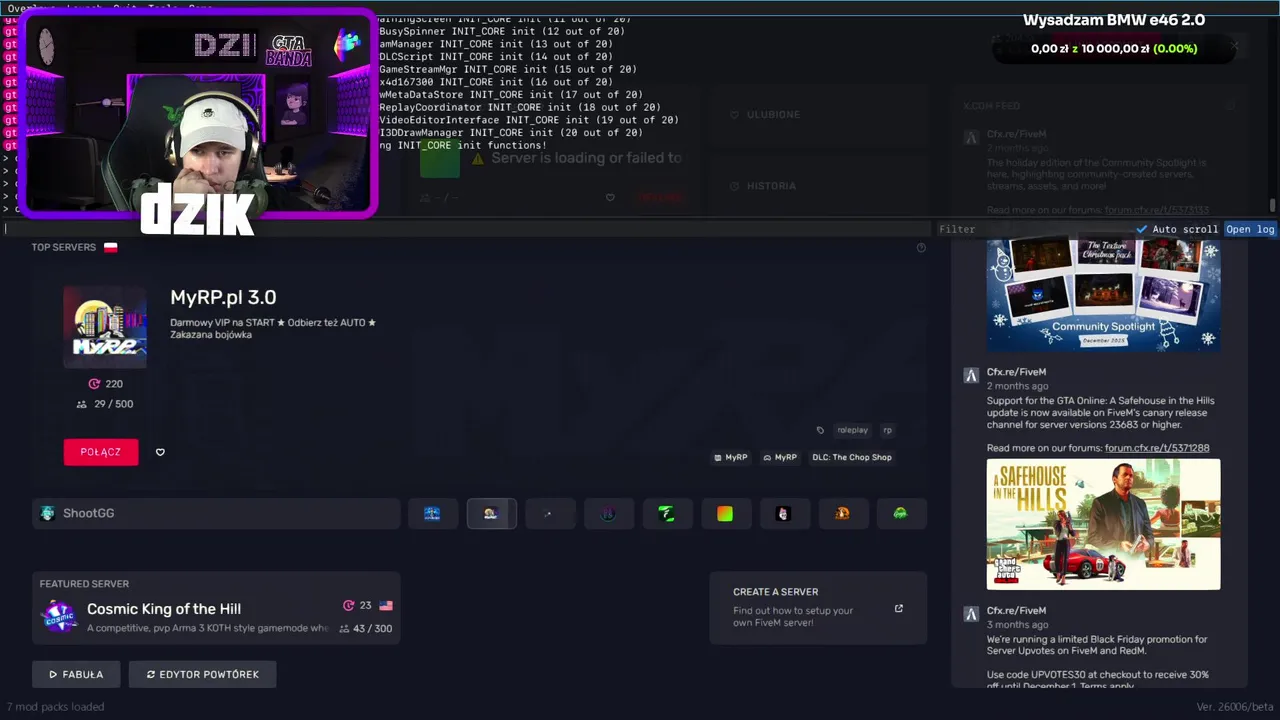Select the green creature server tile
The image size is (1280, 720).
901,513
